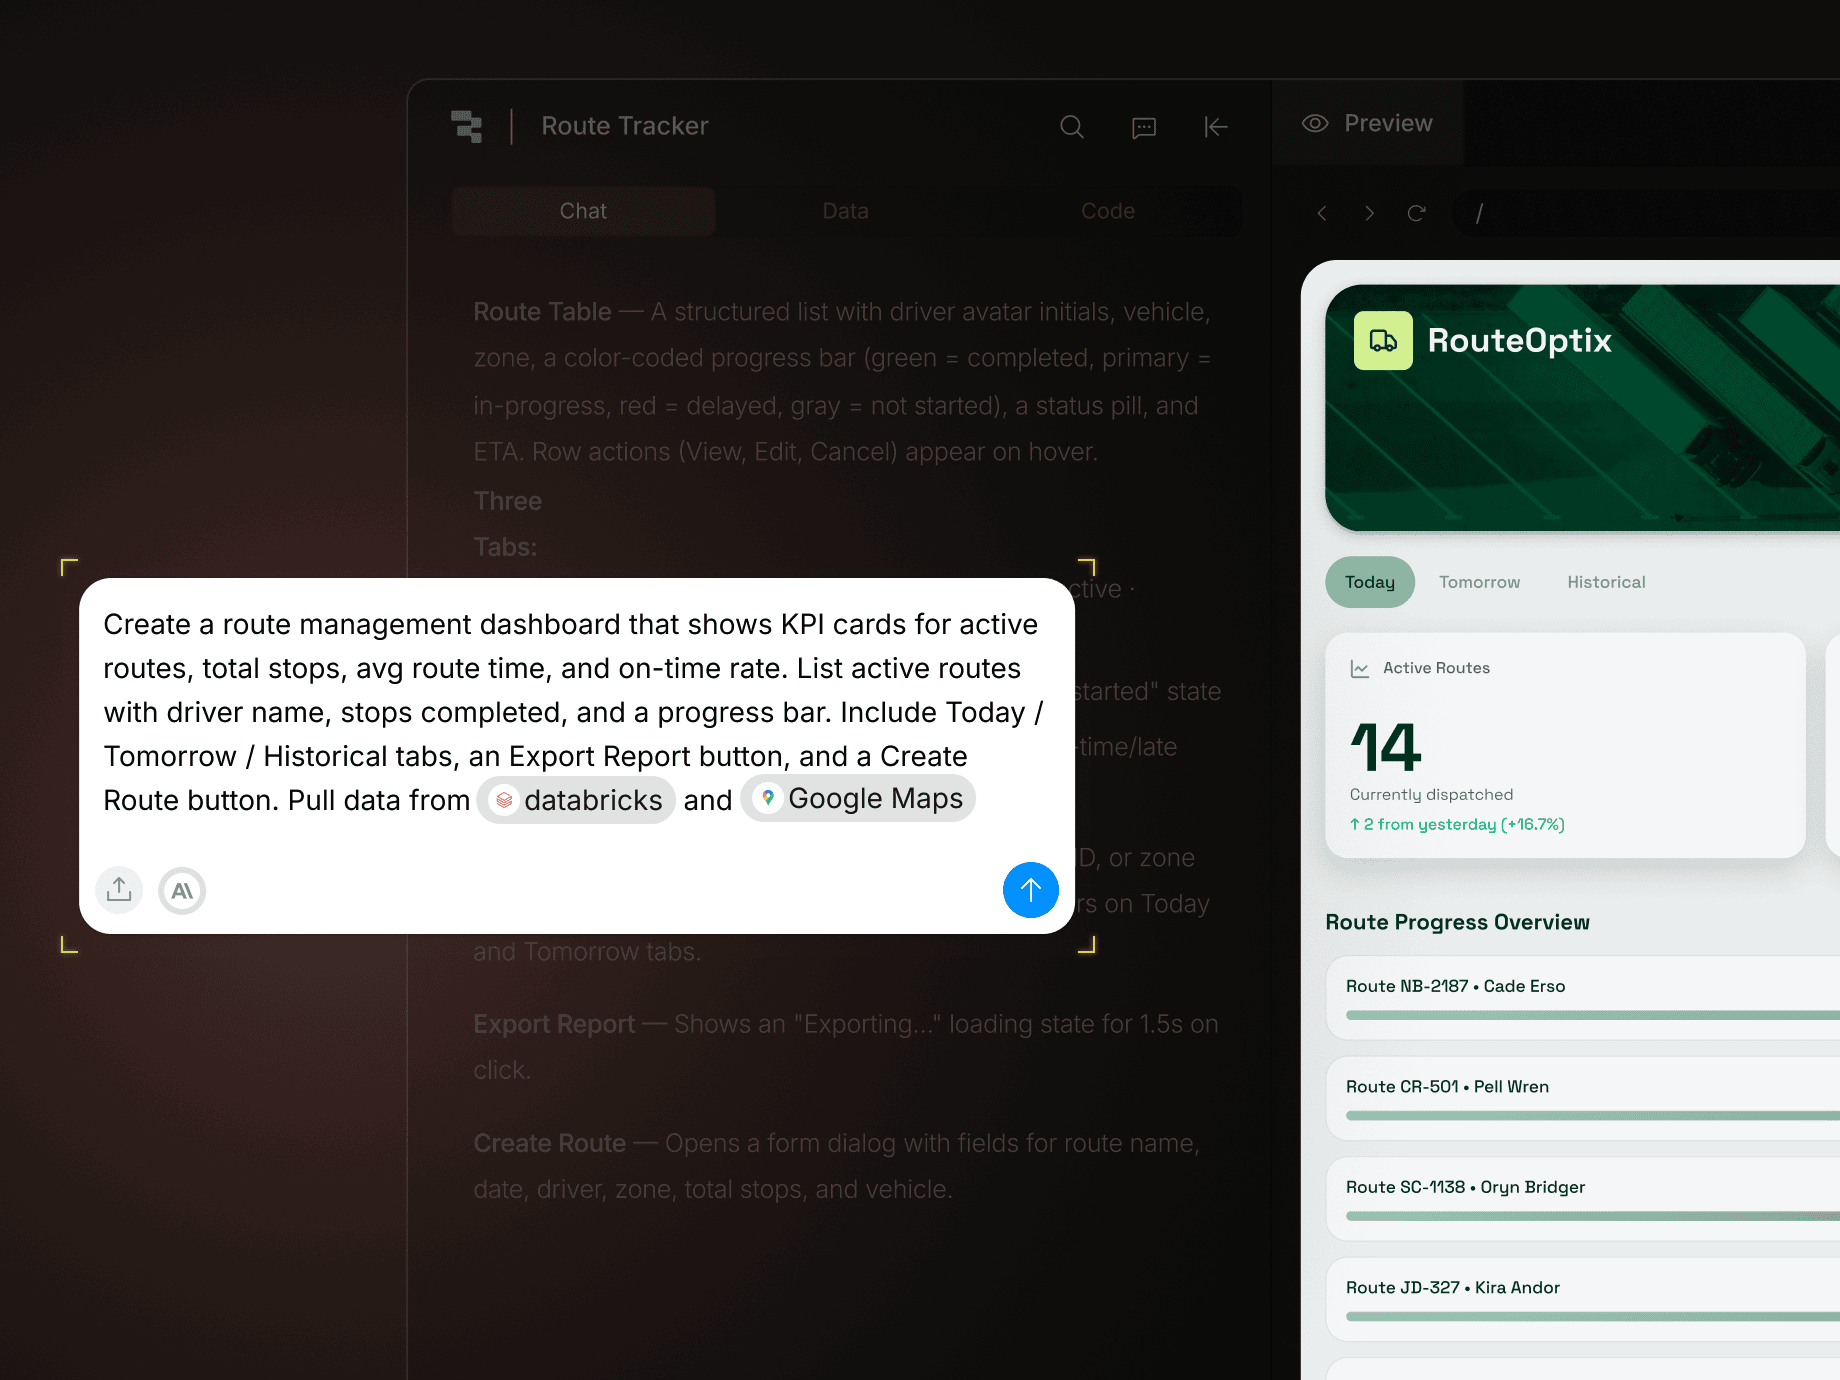
Task: Click the RouteOptix truck logo
Action: 1383,341
